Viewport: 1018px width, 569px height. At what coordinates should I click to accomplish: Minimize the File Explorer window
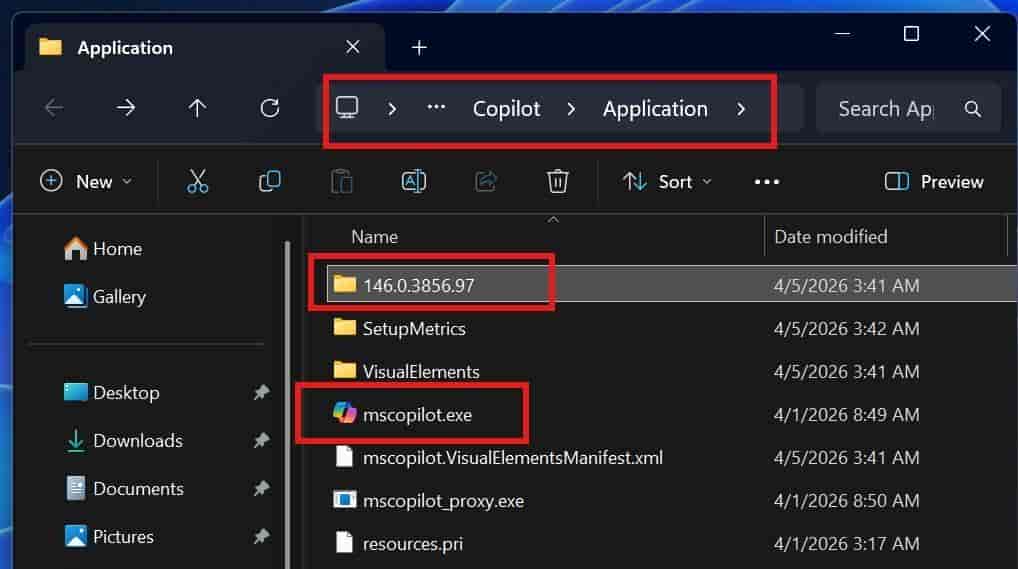842,34
